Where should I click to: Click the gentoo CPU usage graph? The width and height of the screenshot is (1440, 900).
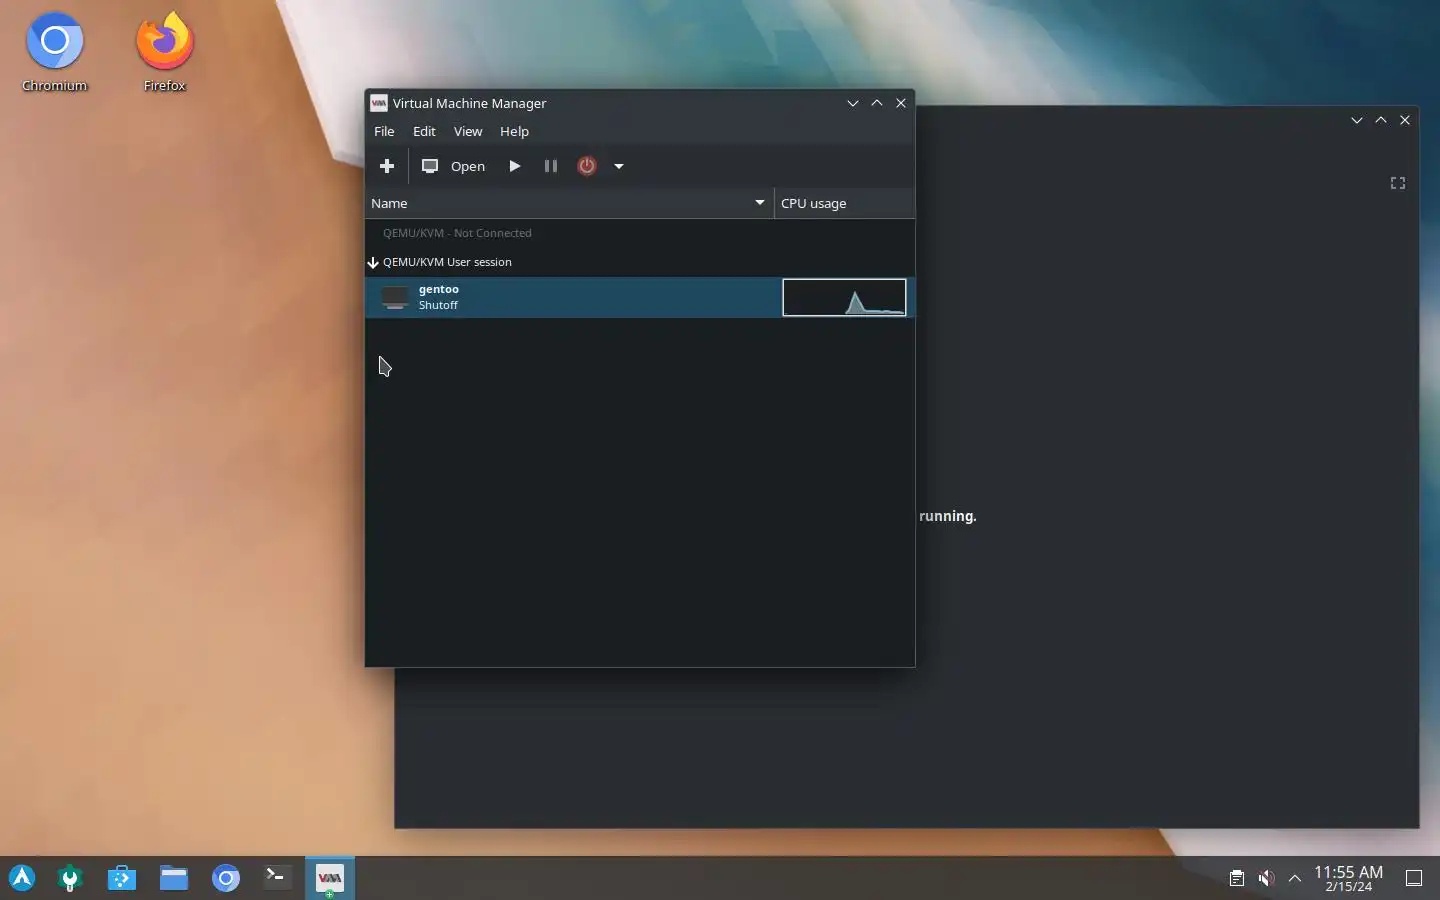click(844, 297)
